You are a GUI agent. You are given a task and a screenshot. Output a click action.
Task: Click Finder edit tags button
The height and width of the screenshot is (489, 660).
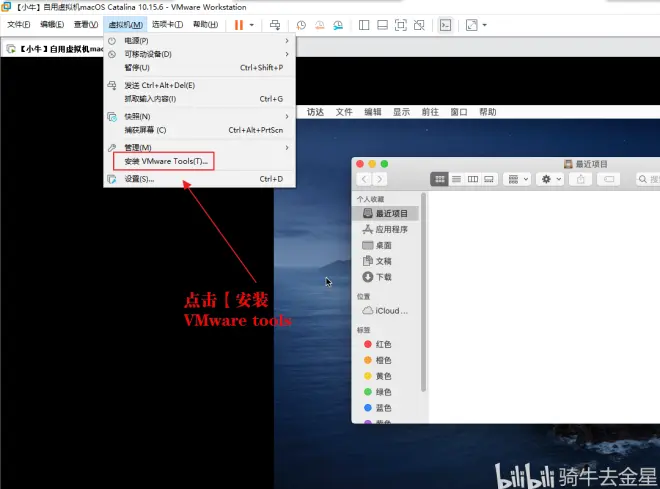pyautogui.click(x=609, y=179)
